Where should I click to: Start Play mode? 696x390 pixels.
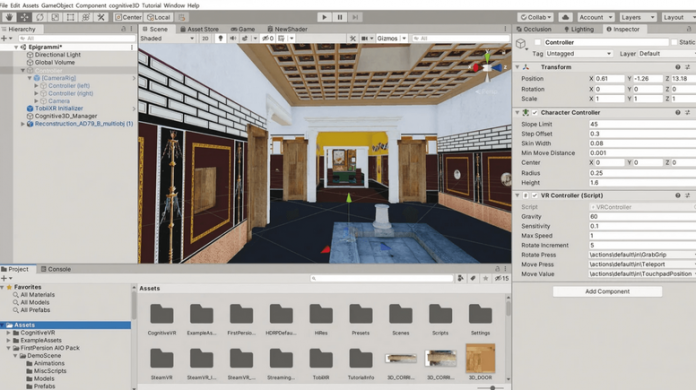pos(324,17)
